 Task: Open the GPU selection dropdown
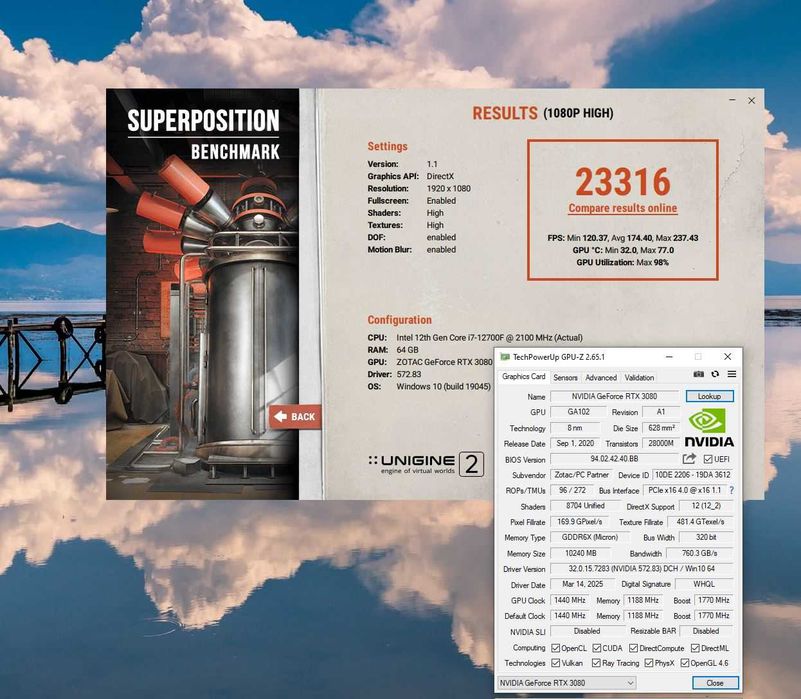coord(567,683)
